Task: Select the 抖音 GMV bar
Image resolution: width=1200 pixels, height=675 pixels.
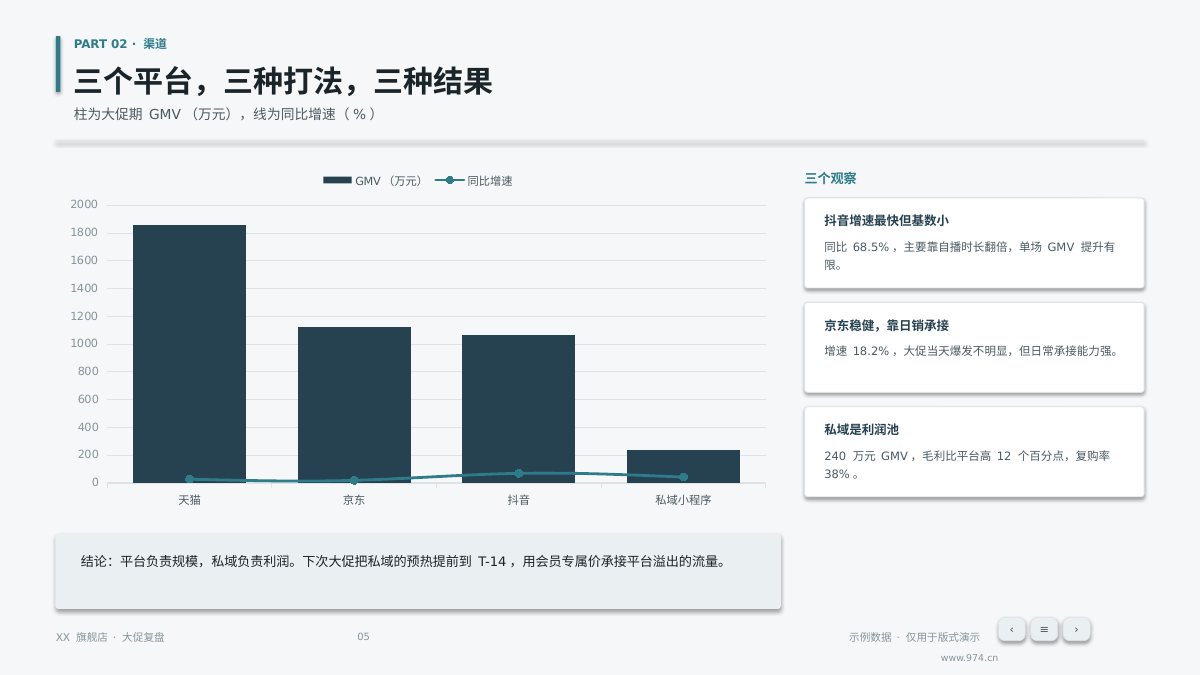Action: (518, 409)
